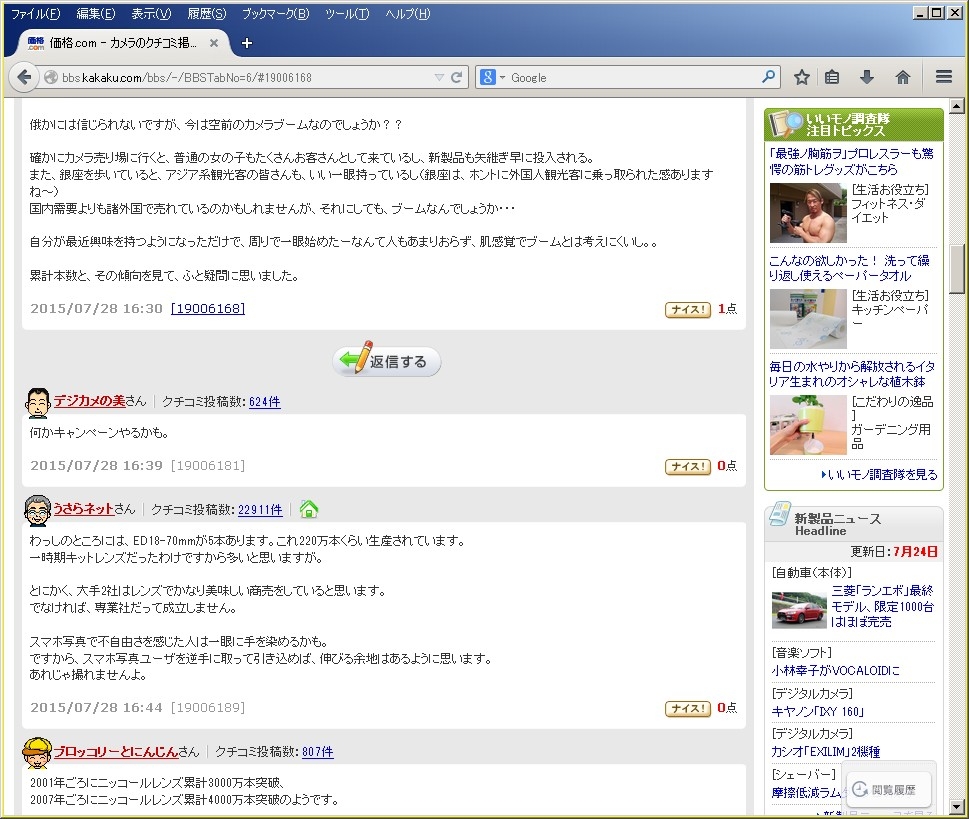The height and width of the screenshot is (819, 969).
Task: Click デジカメの美 avatar icon
Action: click(38, 403)
